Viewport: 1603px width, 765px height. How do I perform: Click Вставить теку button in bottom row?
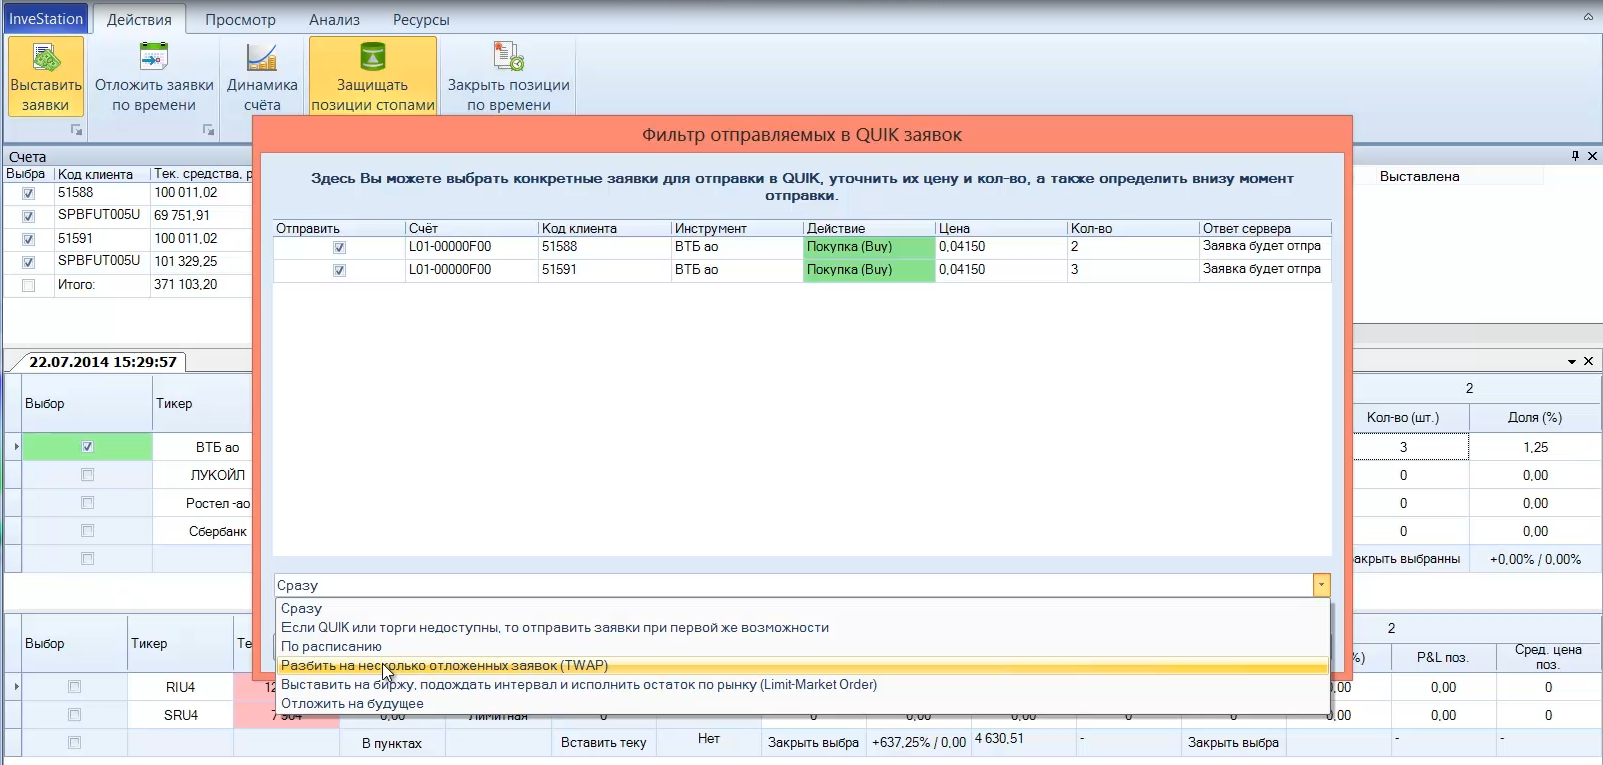pos(603,743)
